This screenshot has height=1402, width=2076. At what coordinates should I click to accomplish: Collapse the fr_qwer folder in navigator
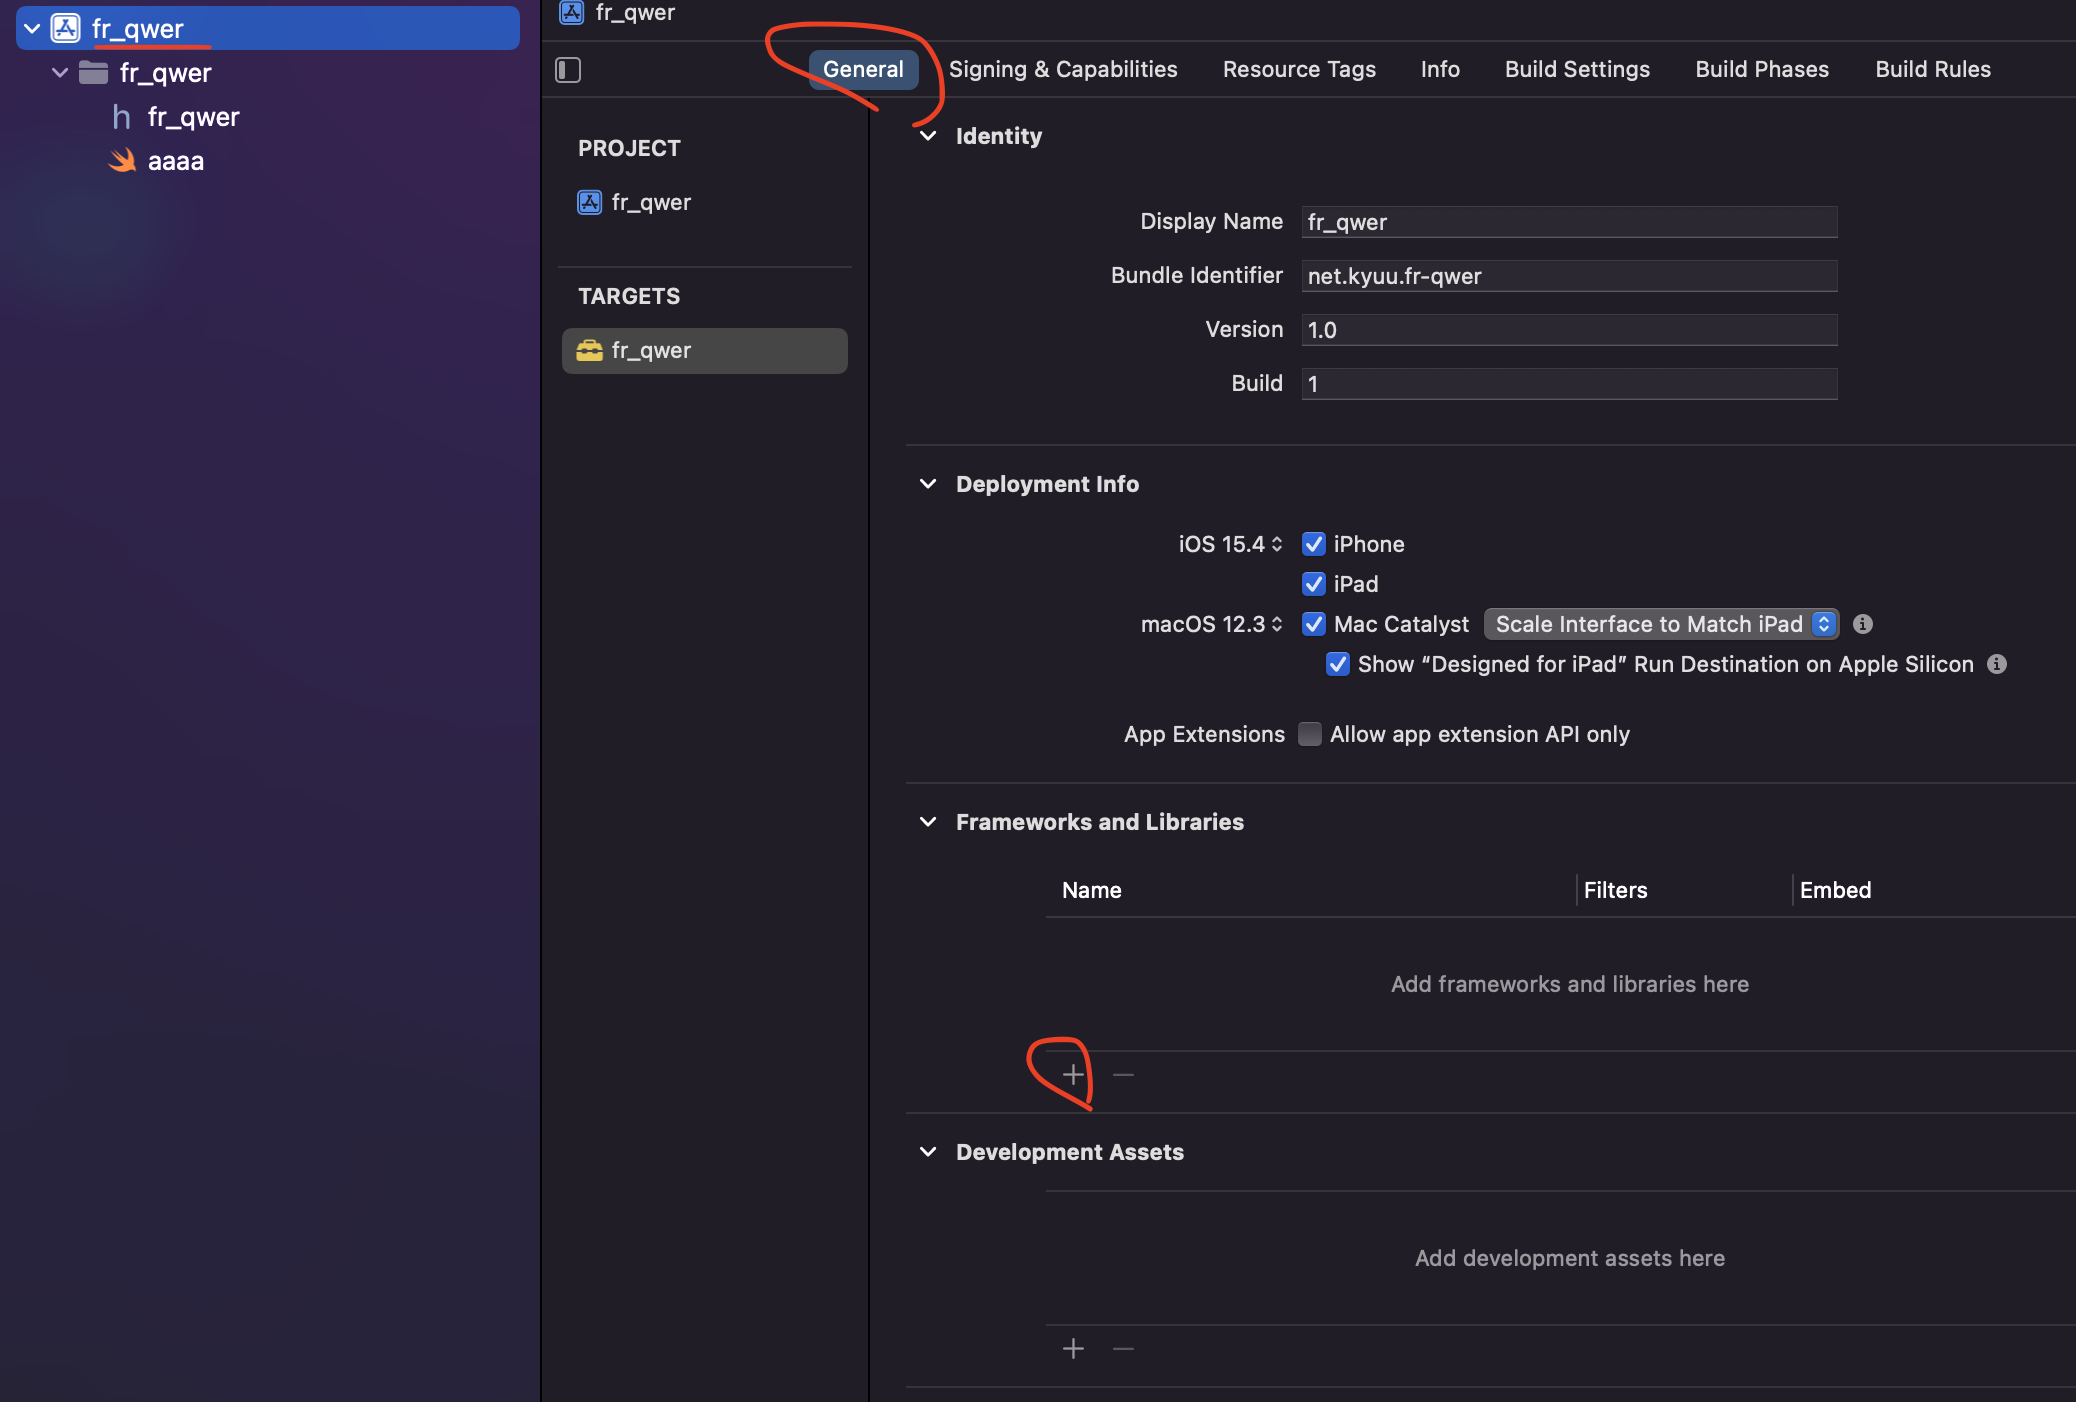[x=60, y=73]
